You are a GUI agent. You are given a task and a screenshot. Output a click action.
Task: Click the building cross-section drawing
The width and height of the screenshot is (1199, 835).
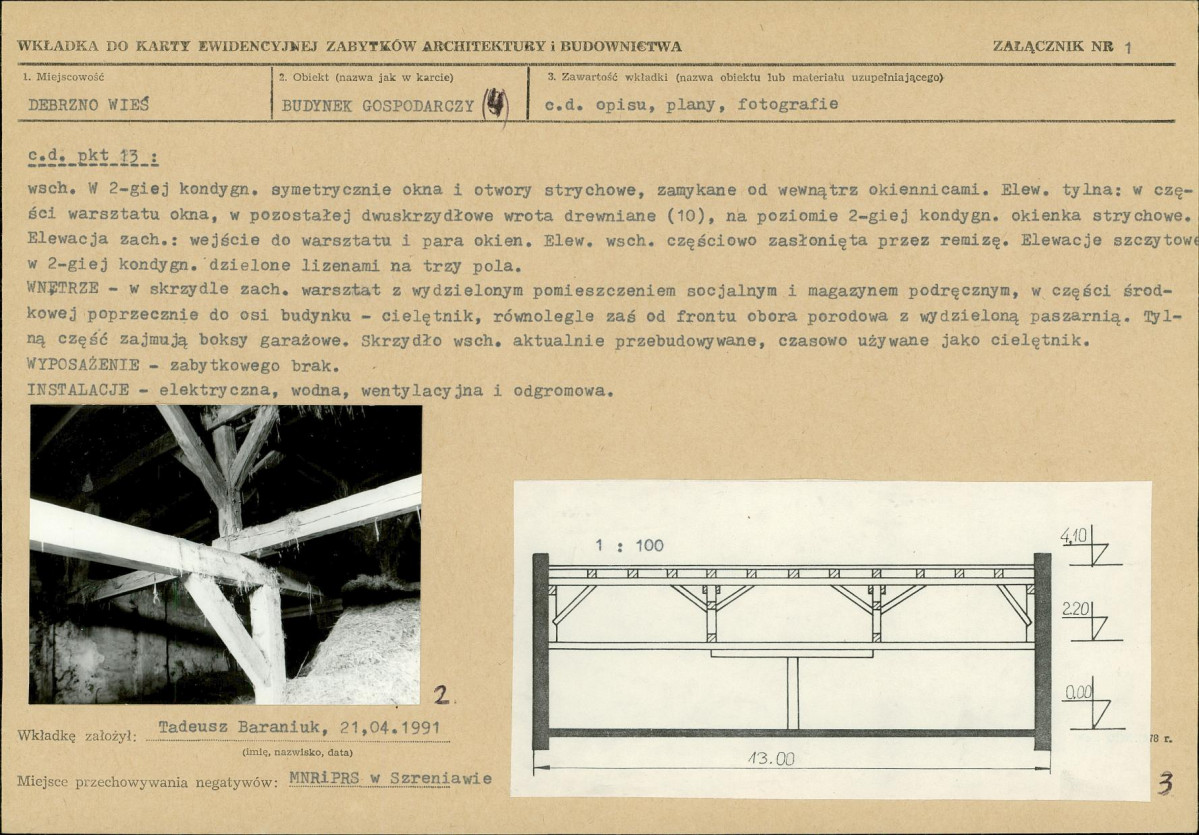tap(790, 640)
